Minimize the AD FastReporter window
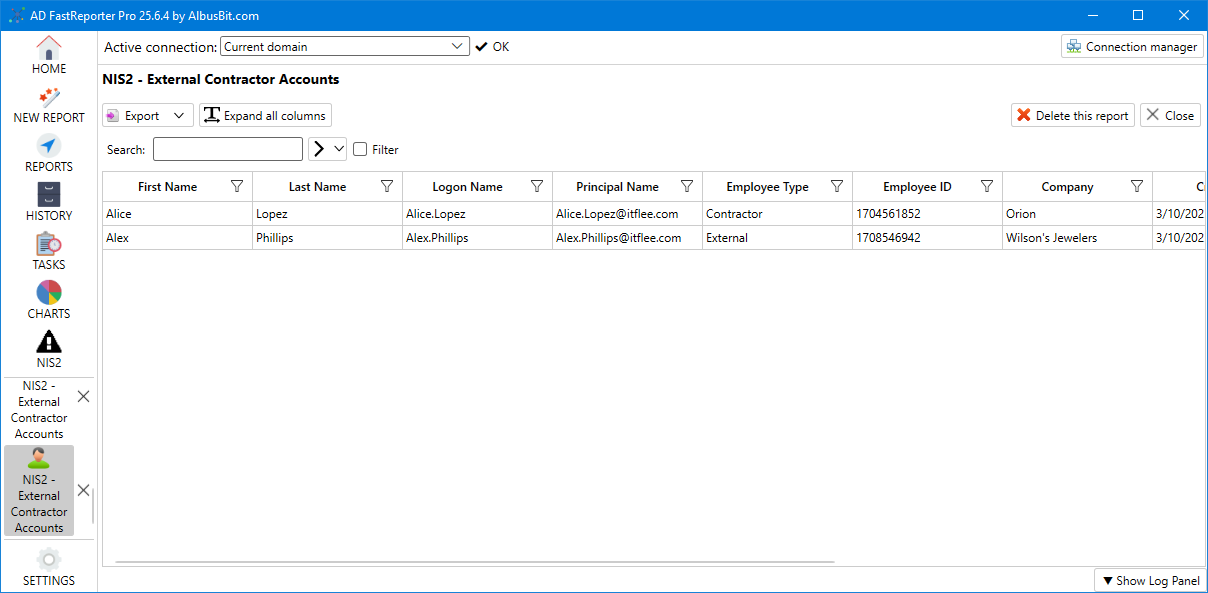The height and width of the screenshot is (593, 1208). (x=1092, y=15)
